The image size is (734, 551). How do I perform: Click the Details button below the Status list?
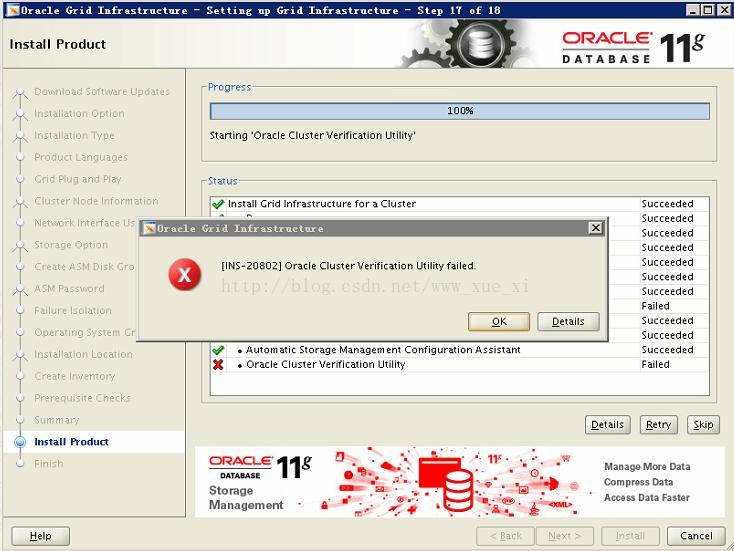point(607,425)
